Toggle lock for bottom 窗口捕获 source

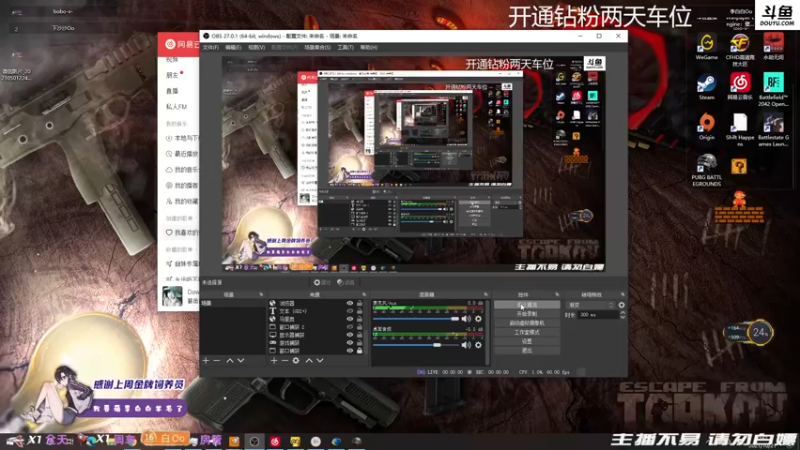(x=360, y=351)
